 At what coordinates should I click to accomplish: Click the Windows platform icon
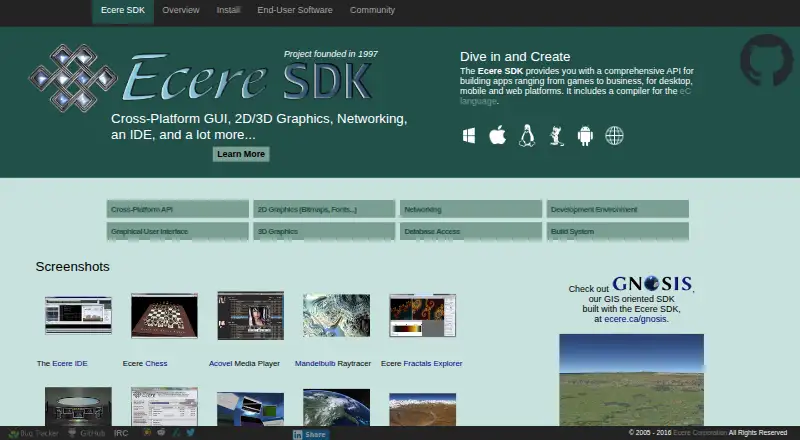point(469,136)
